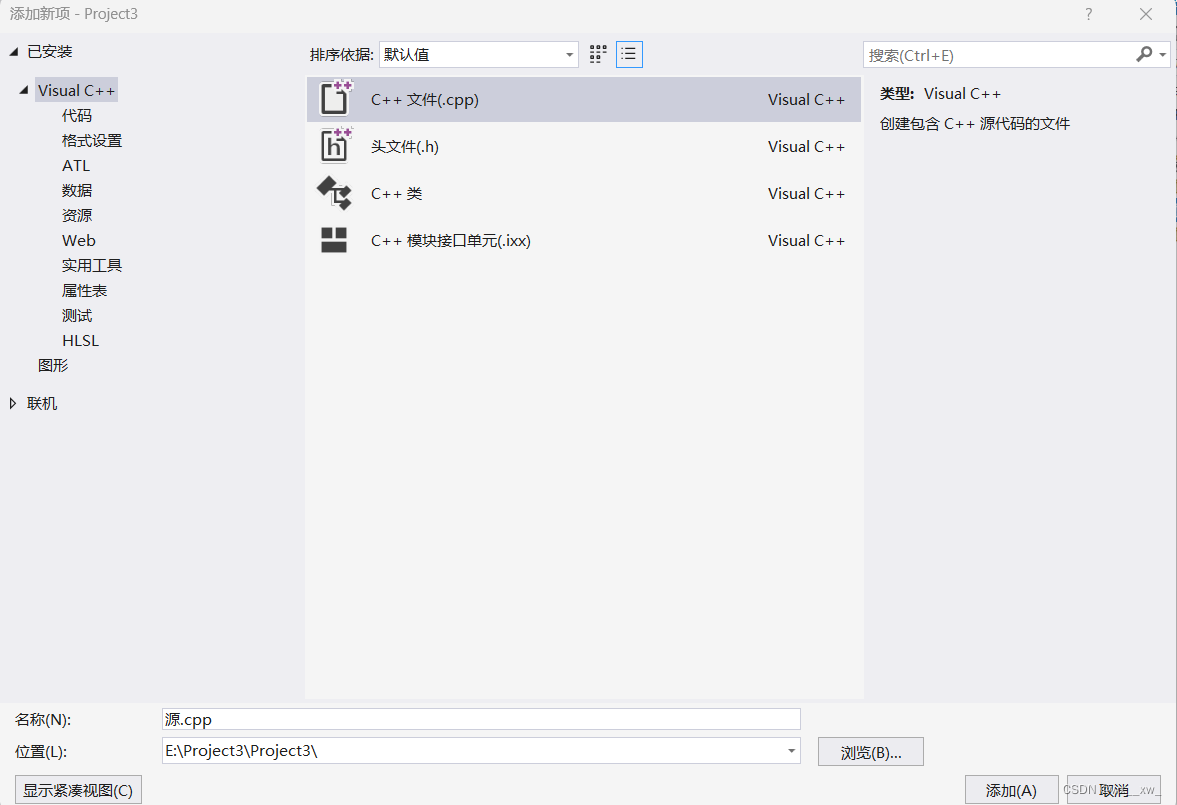Open the search options dropdown arrow
1177x805 pixels.
click(x=1163, y=55)
